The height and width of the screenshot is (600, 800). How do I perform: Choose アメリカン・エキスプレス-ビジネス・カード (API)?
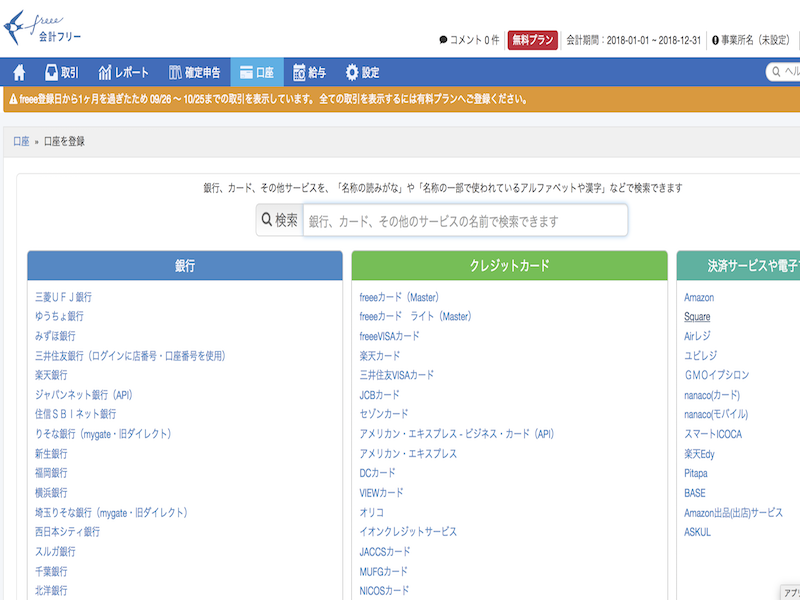pyautogui.click(x=457, y=434)
